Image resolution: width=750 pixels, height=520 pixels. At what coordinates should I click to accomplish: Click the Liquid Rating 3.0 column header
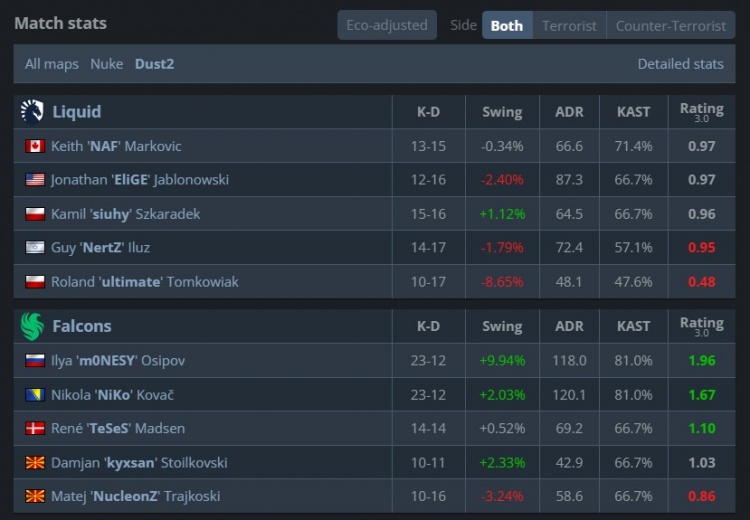(701, 112)
